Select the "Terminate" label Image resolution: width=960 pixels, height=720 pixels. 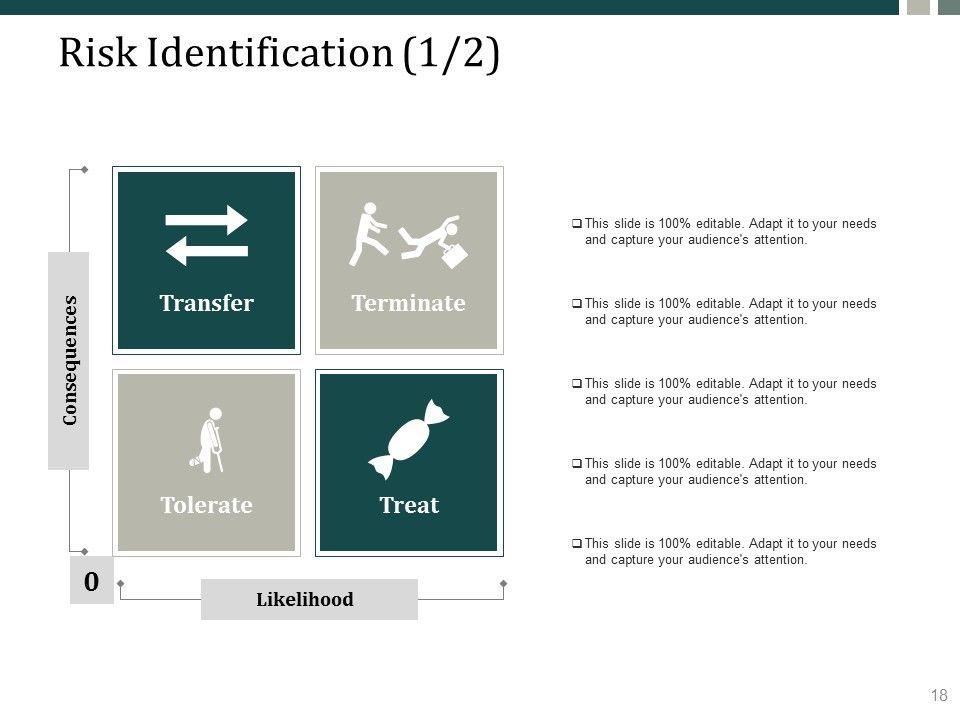coord(408,303)
